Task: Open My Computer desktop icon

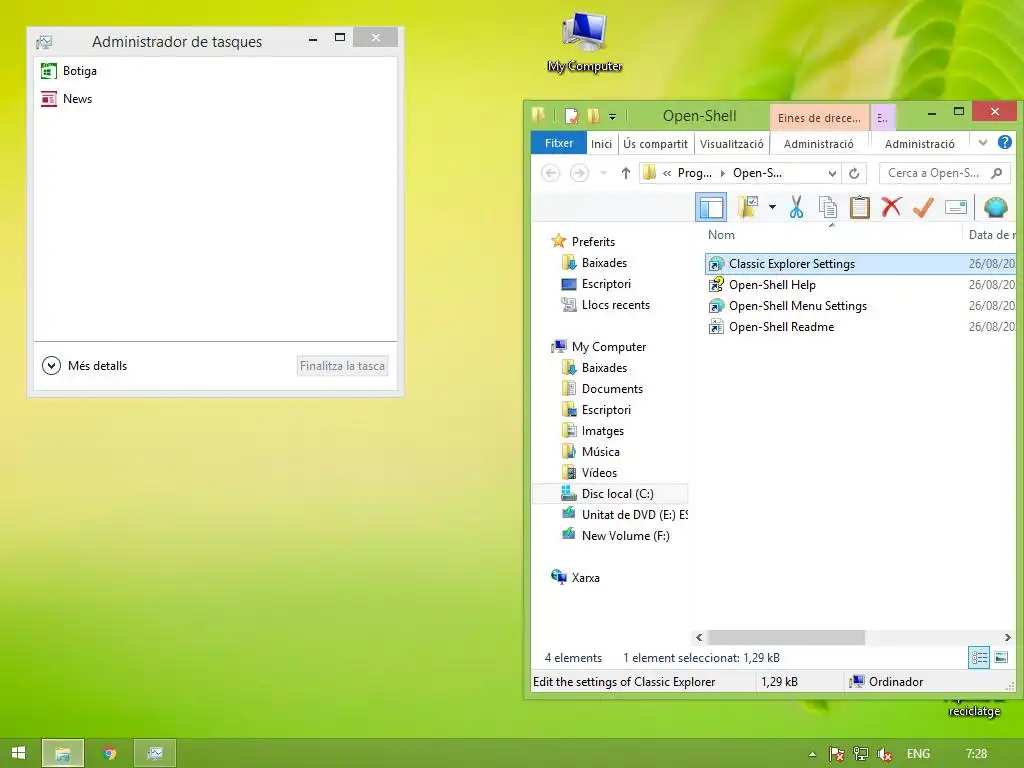Action: 584,42
